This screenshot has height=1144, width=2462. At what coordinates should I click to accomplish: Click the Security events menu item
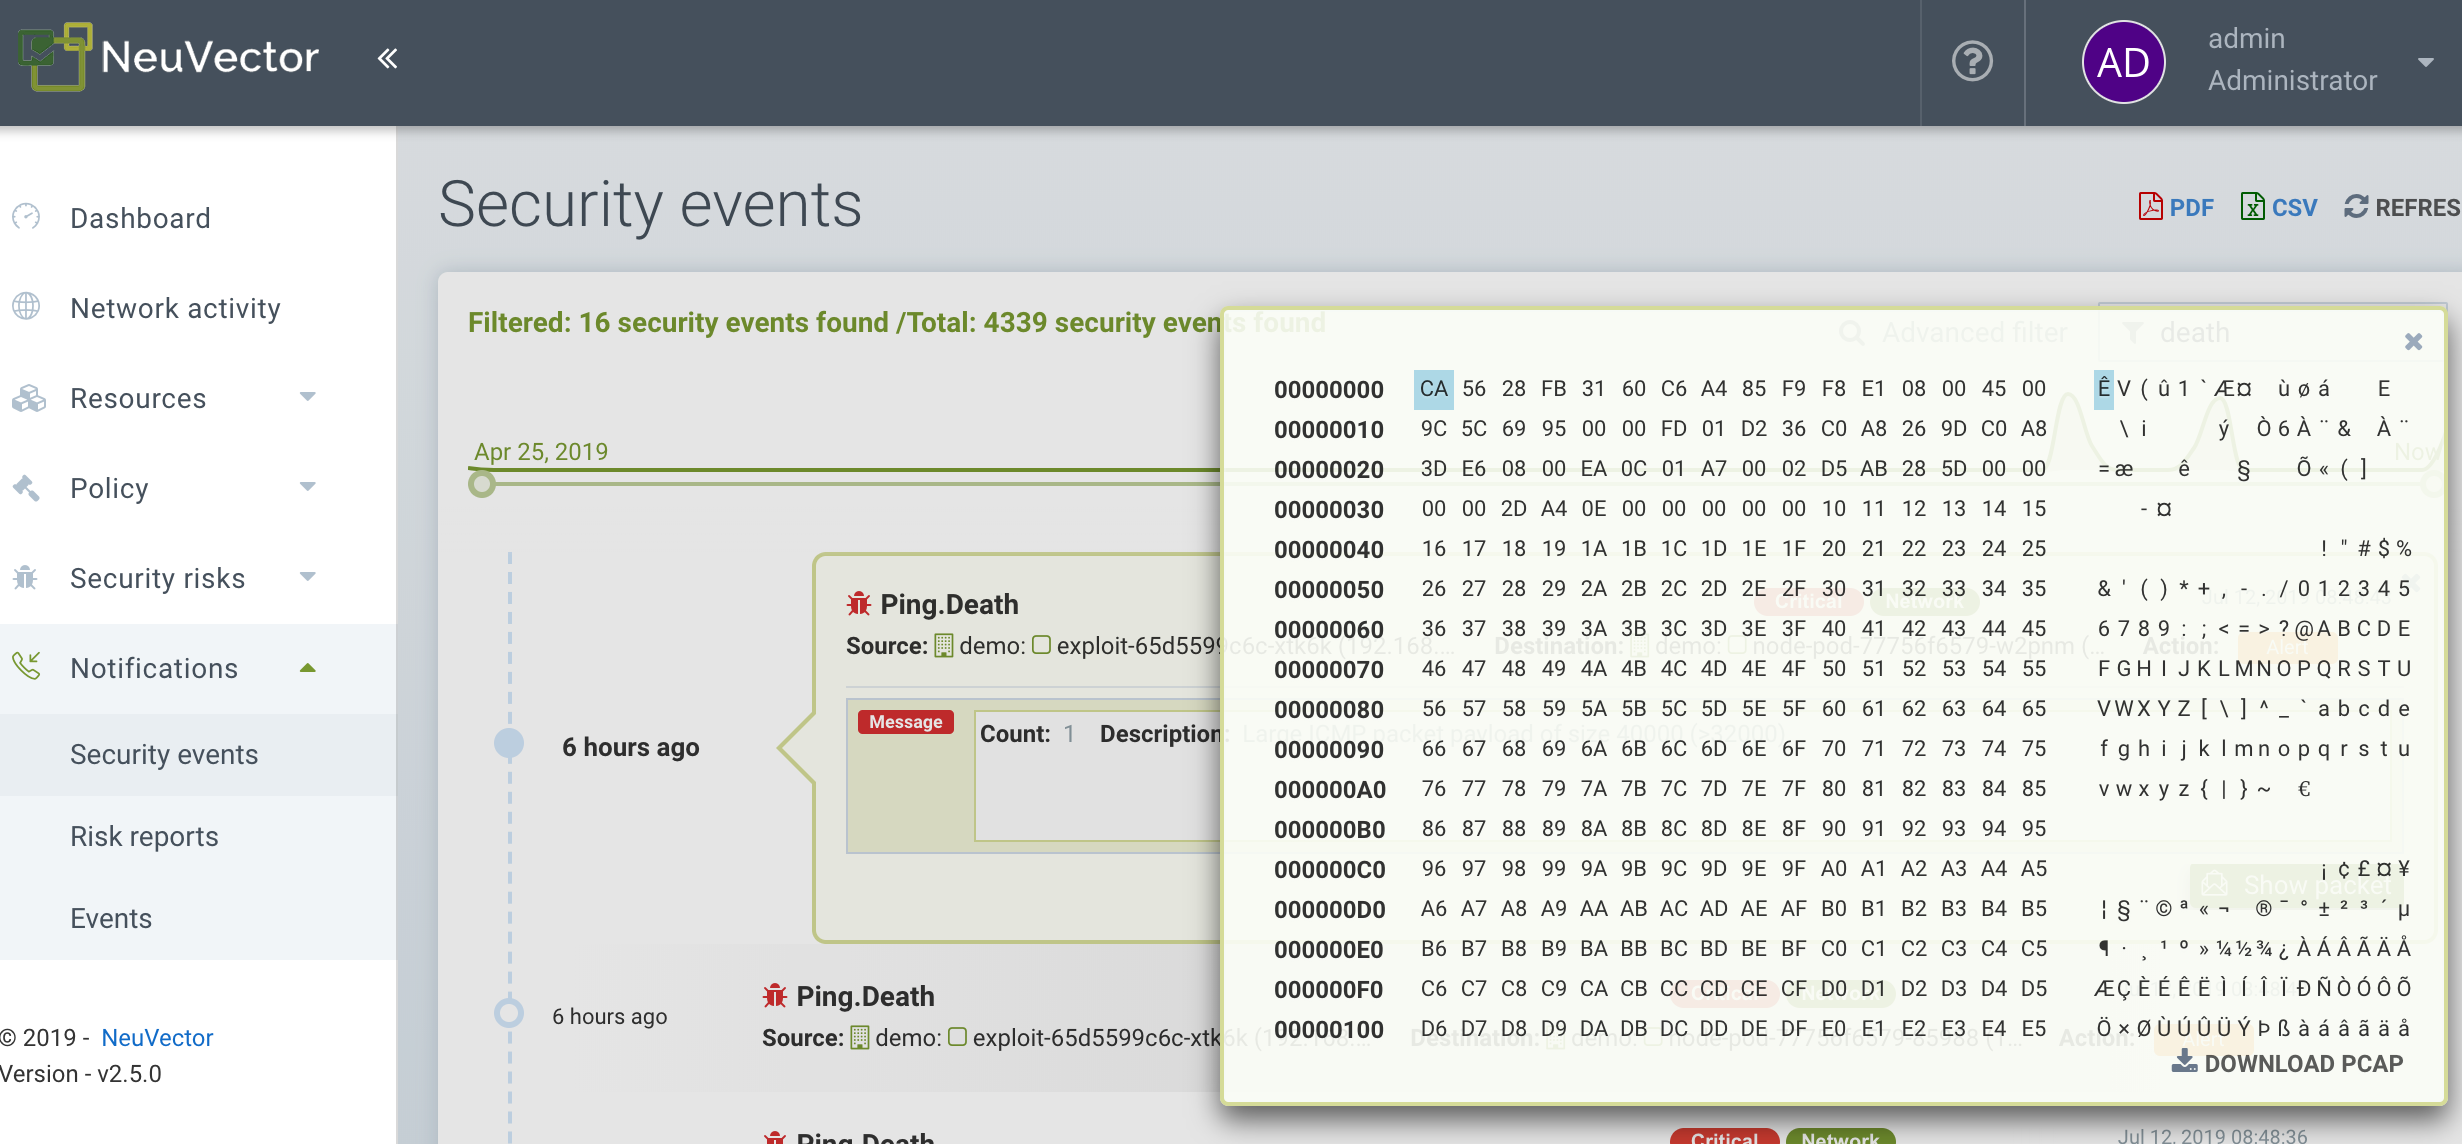click(166, 755)
